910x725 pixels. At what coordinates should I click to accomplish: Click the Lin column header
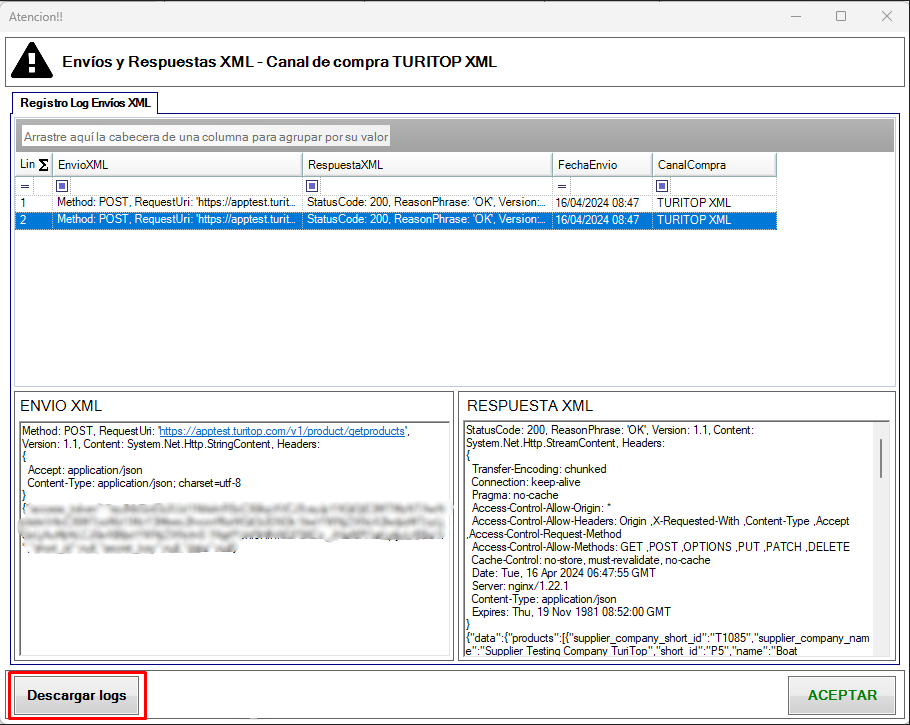tap(34, 165)
